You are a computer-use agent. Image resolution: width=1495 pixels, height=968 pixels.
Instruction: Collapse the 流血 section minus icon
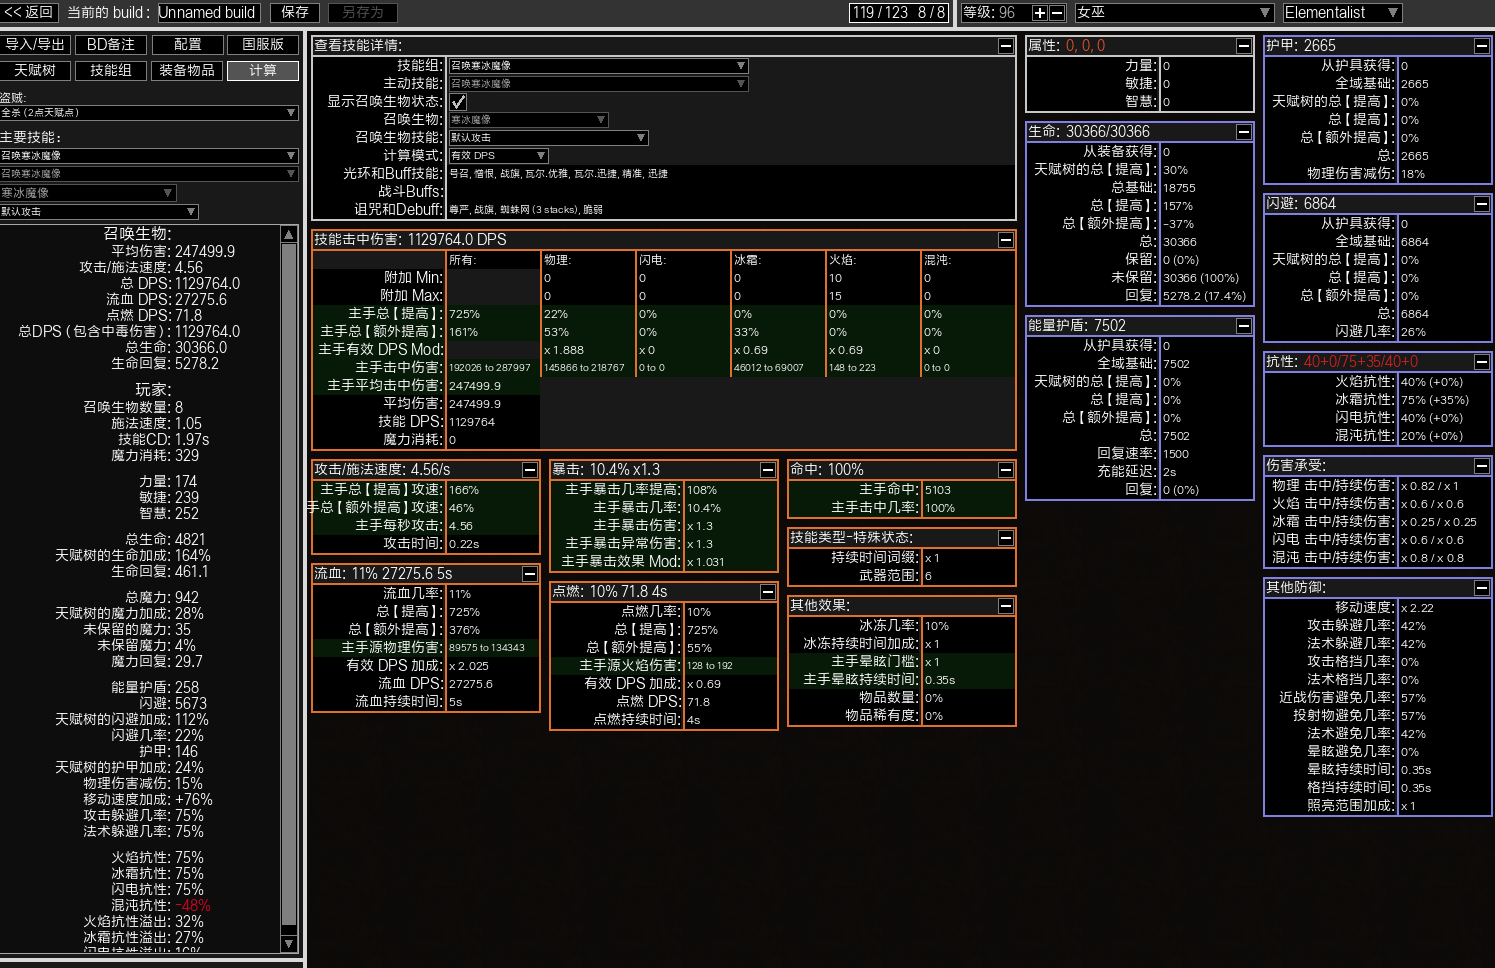click(529, 574)
